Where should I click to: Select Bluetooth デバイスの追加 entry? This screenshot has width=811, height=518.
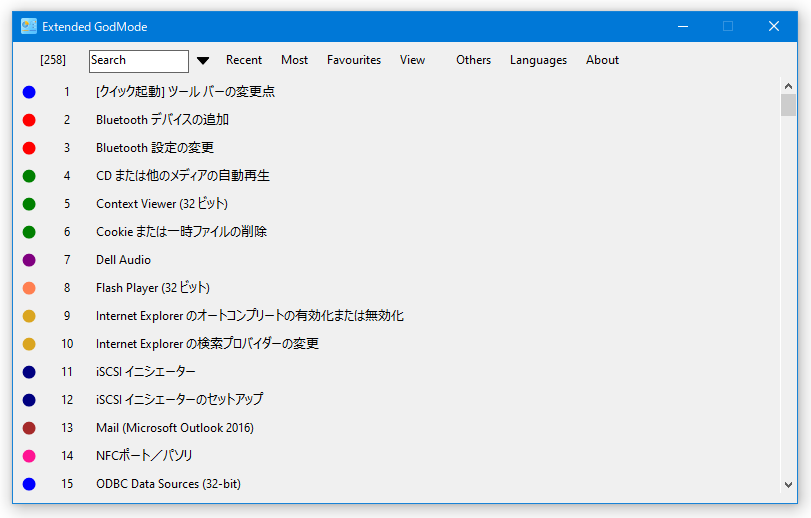coord(162,120)
